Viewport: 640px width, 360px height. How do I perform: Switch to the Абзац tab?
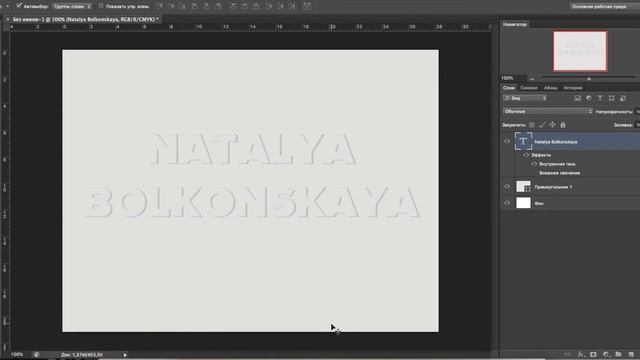click(x=551, y=88)
